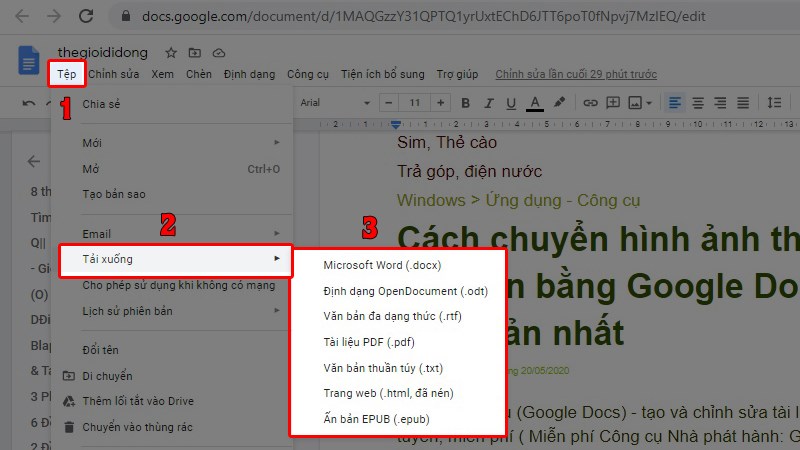Click the 'Sim, Thẻ cào' line
Screen dimensions: 800x450
point(447,142)
